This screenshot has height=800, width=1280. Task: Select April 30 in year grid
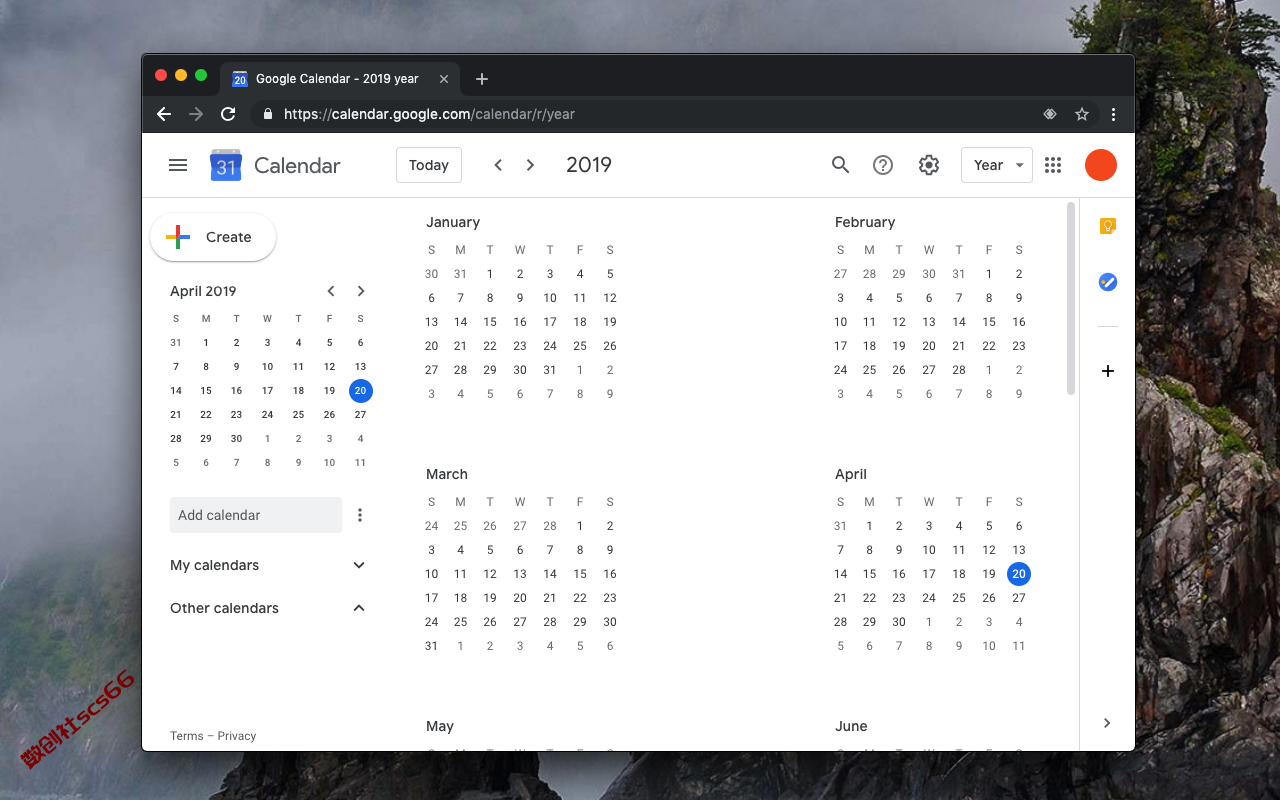pos(899,622)
